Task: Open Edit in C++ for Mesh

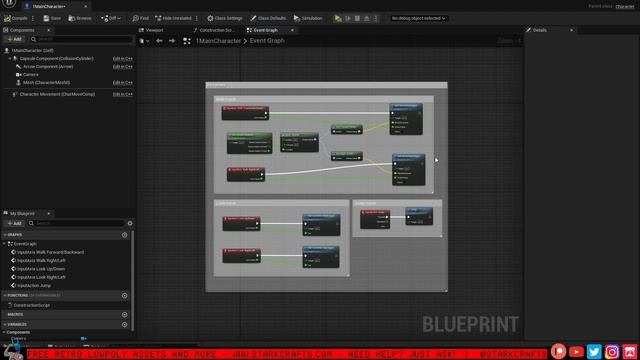Action: [x=122, y=83]
